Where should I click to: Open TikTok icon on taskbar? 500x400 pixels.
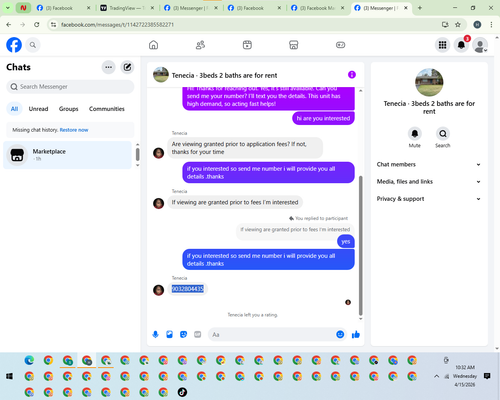182,392
